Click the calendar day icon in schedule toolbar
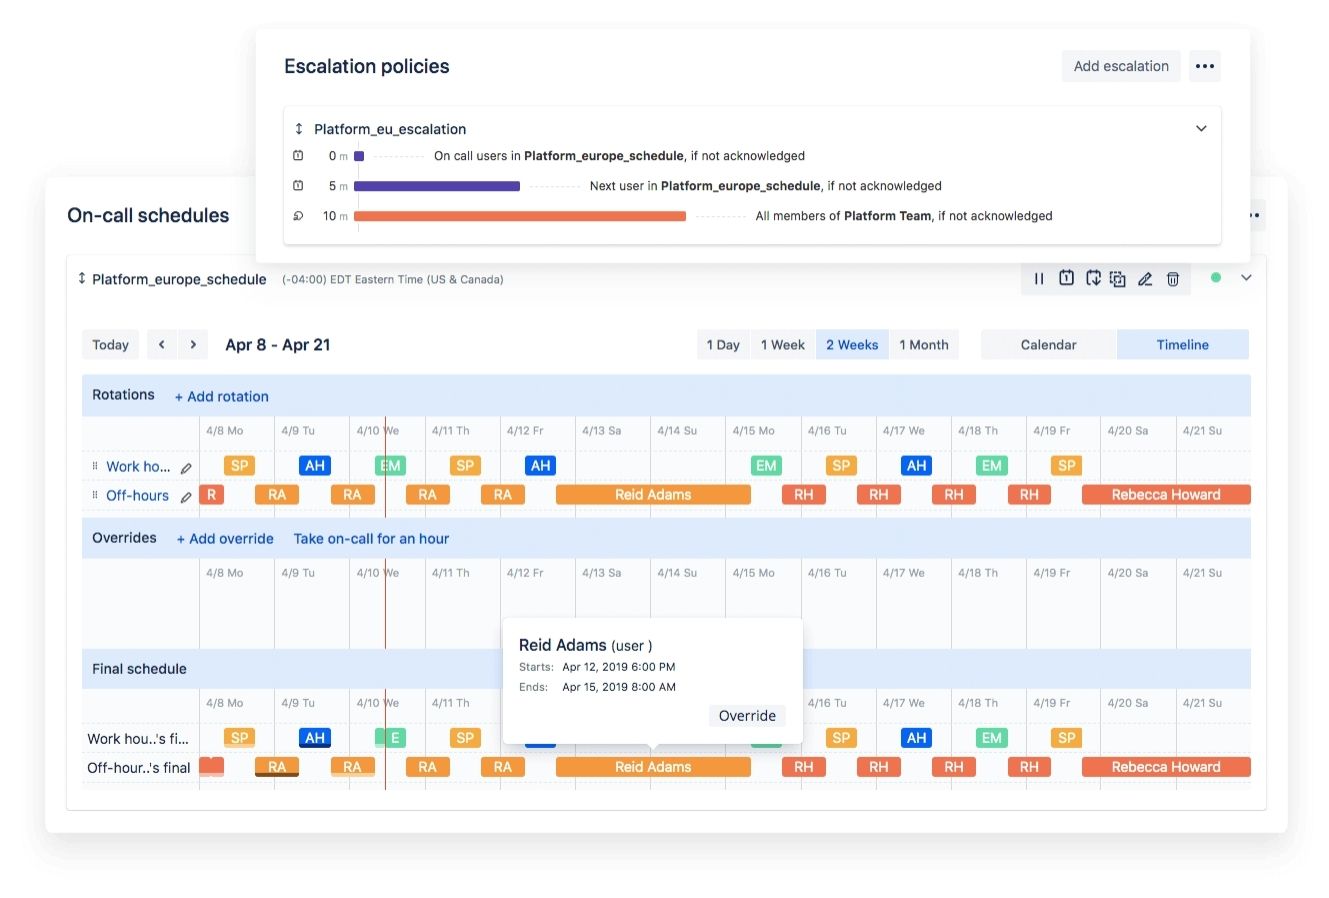This screenshot has width=1329, height=898. click(1066, 279)
